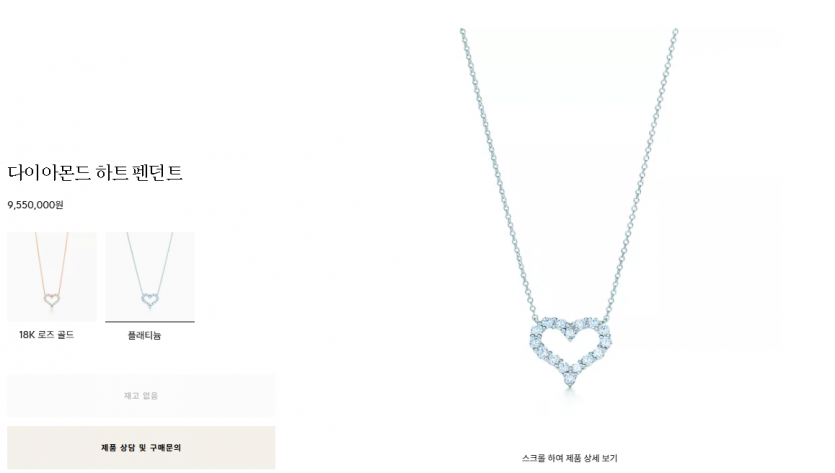Viewport: 835px width, 473px height.
Task: Click the platinum chain in thumbnail
Action: click(135, 261)
